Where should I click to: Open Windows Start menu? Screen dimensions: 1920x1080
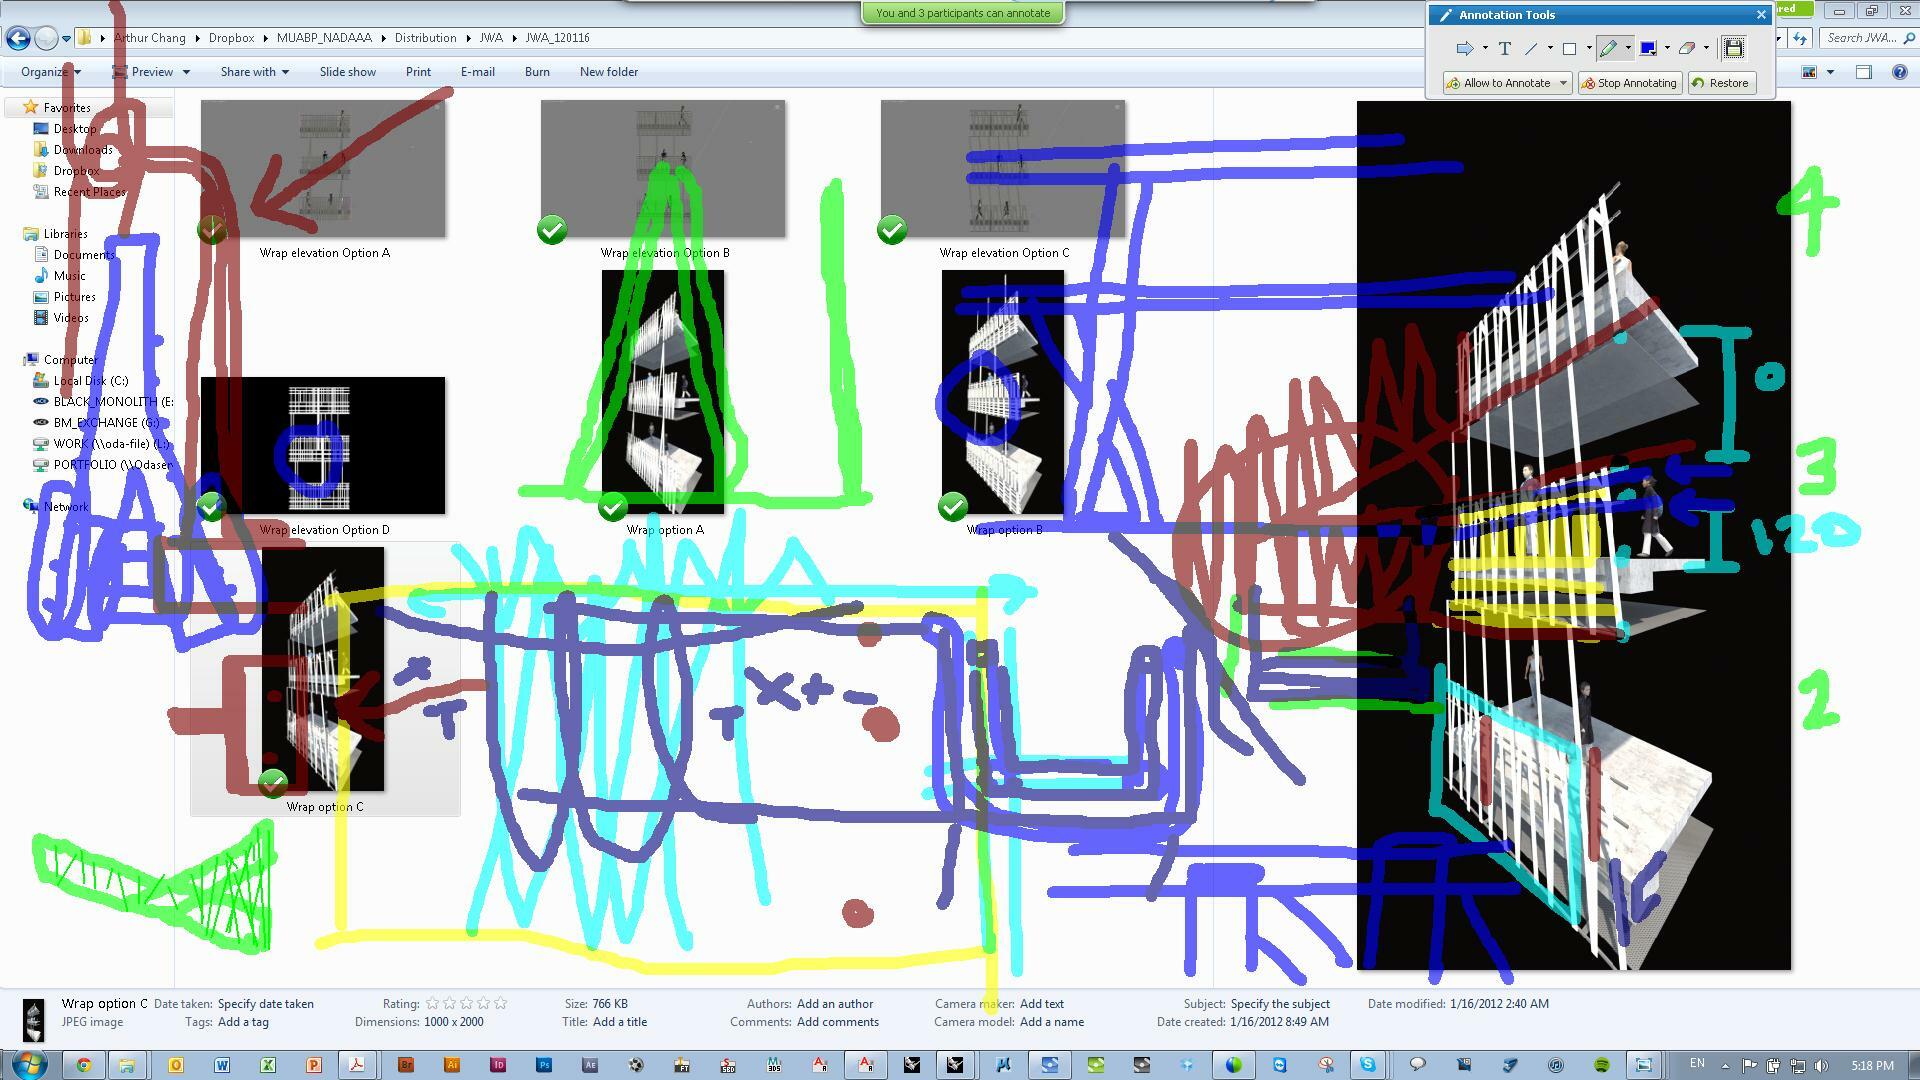28,1065
